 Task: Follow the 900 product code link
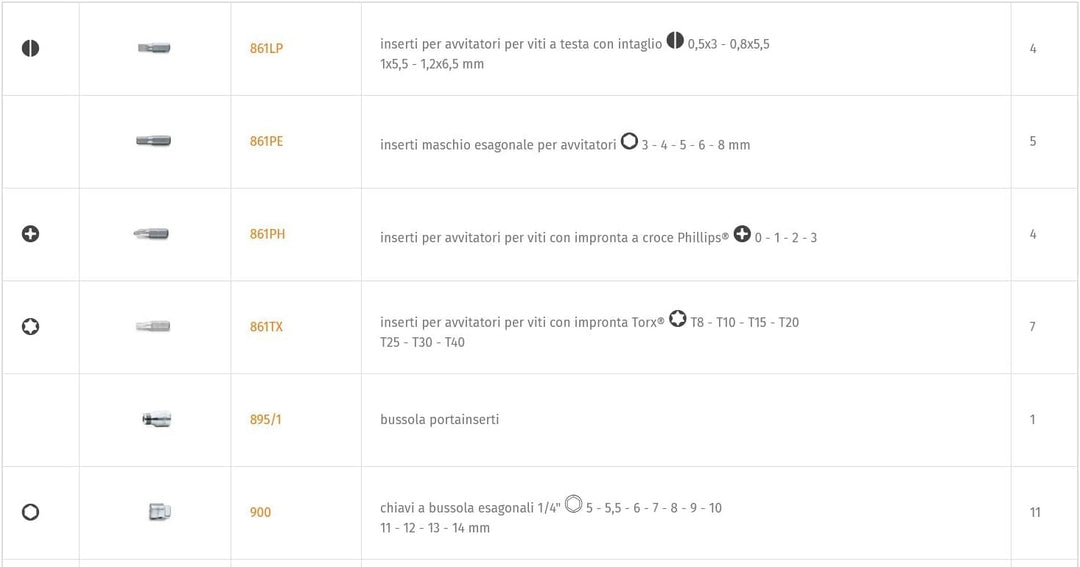pyautogui.click(x=260, y=512)
